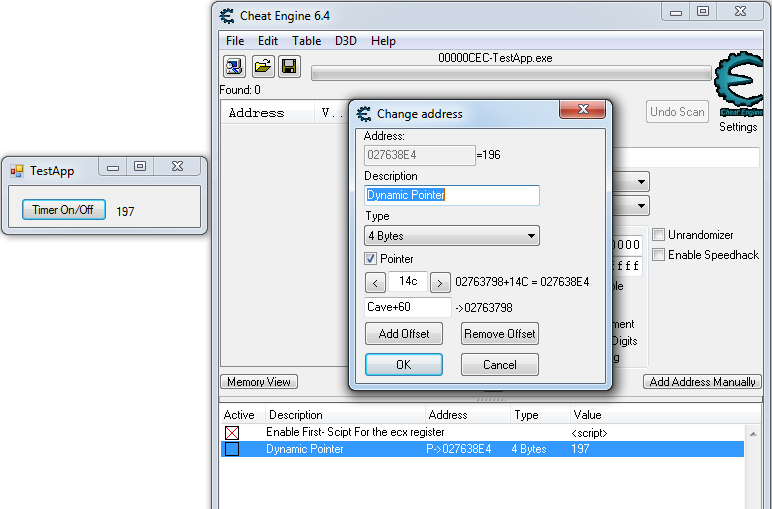Click the 4 Bytes type cell in list
This screenshot has height=509, width=772.
[x=529, y=449]
